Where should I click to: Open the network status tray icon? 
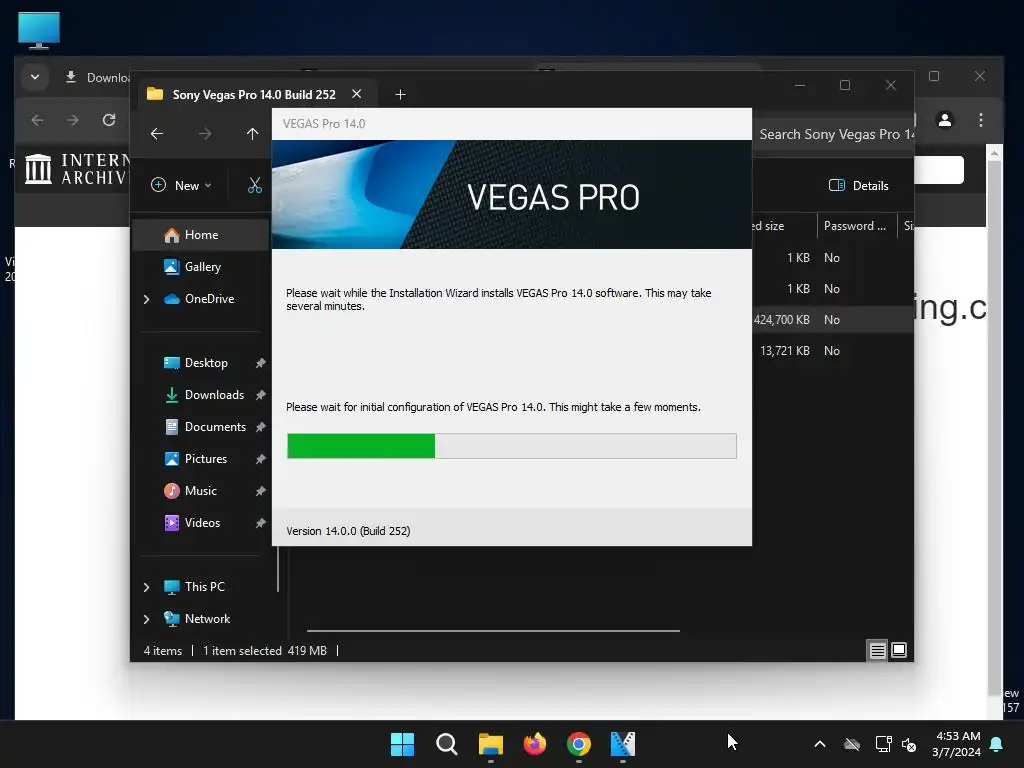click(x=884, y=744)
